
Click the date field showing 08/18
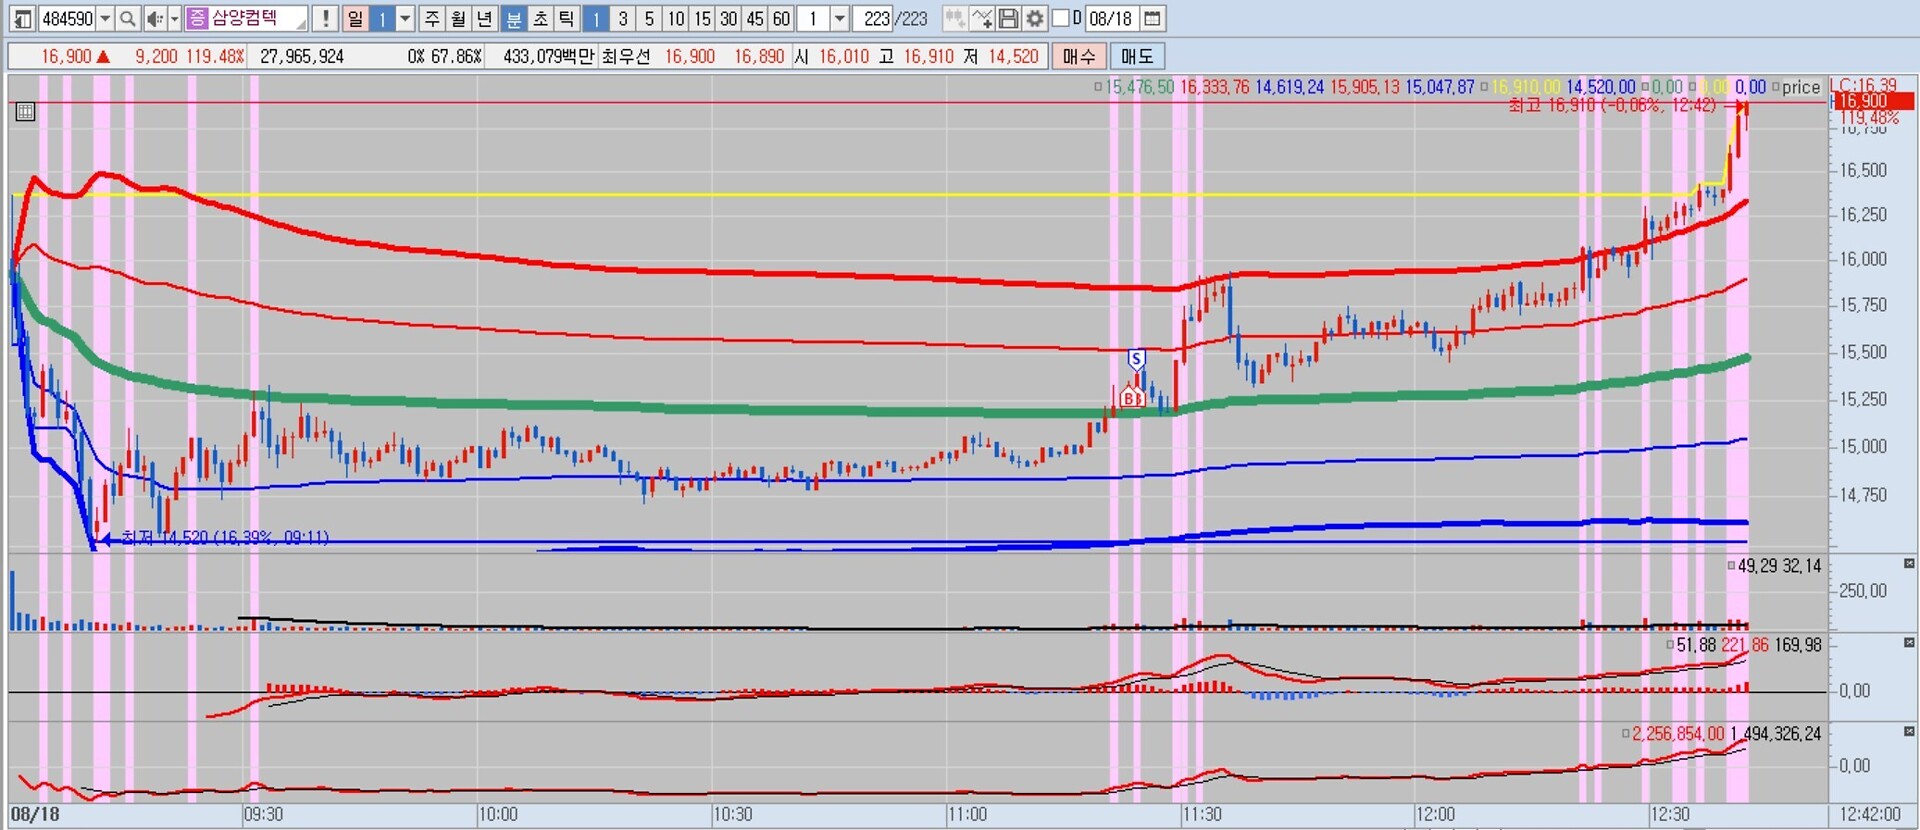[1111, 18]
